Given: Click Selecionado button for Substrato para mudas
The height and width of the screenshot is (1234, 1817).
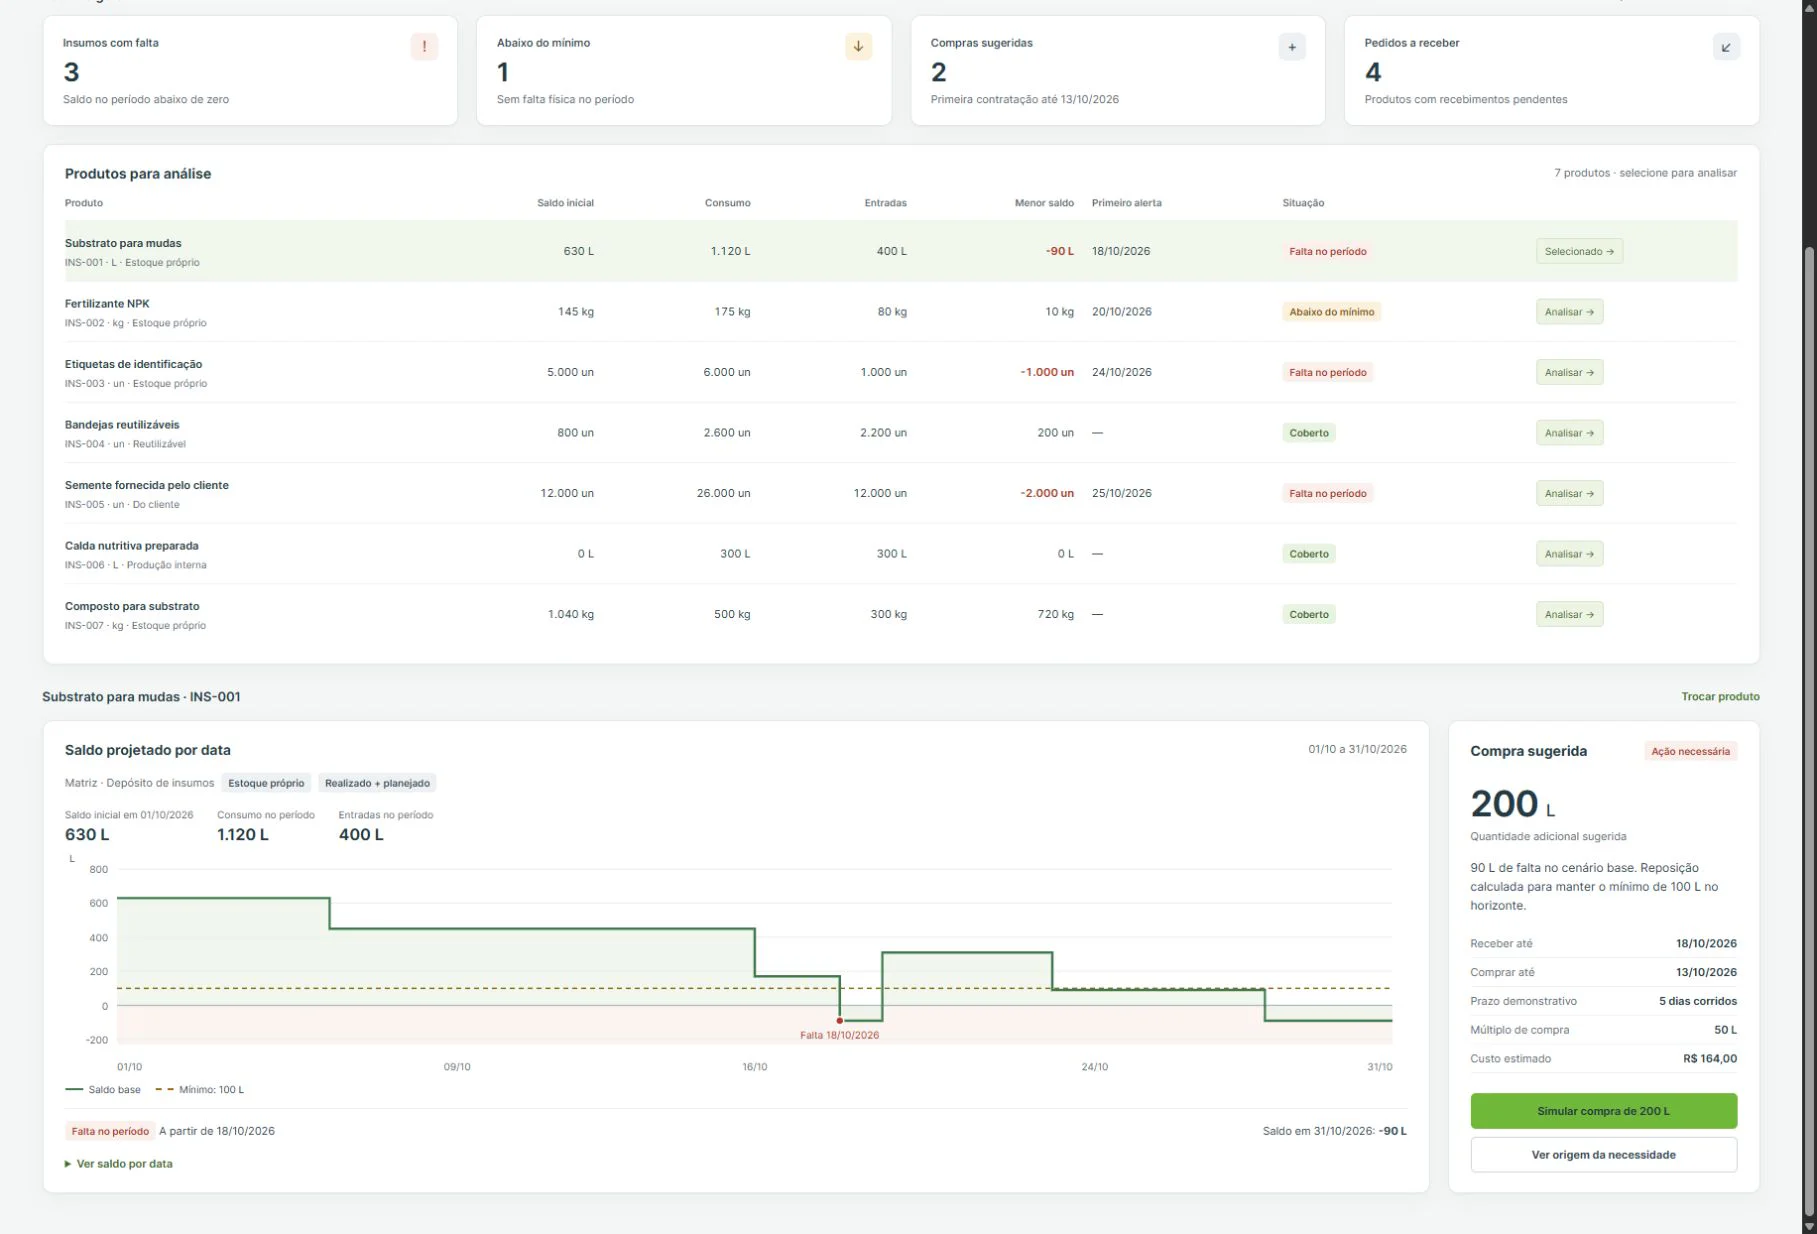Looking at the screenshot, I should click(x=1579, y=251).
